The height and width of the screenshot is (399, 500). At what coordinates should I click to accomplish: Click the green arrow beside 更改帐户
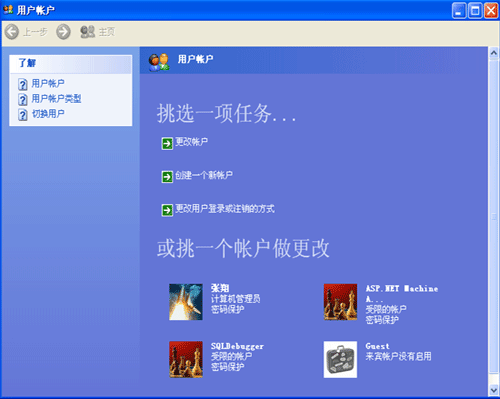tap(167, 144)
